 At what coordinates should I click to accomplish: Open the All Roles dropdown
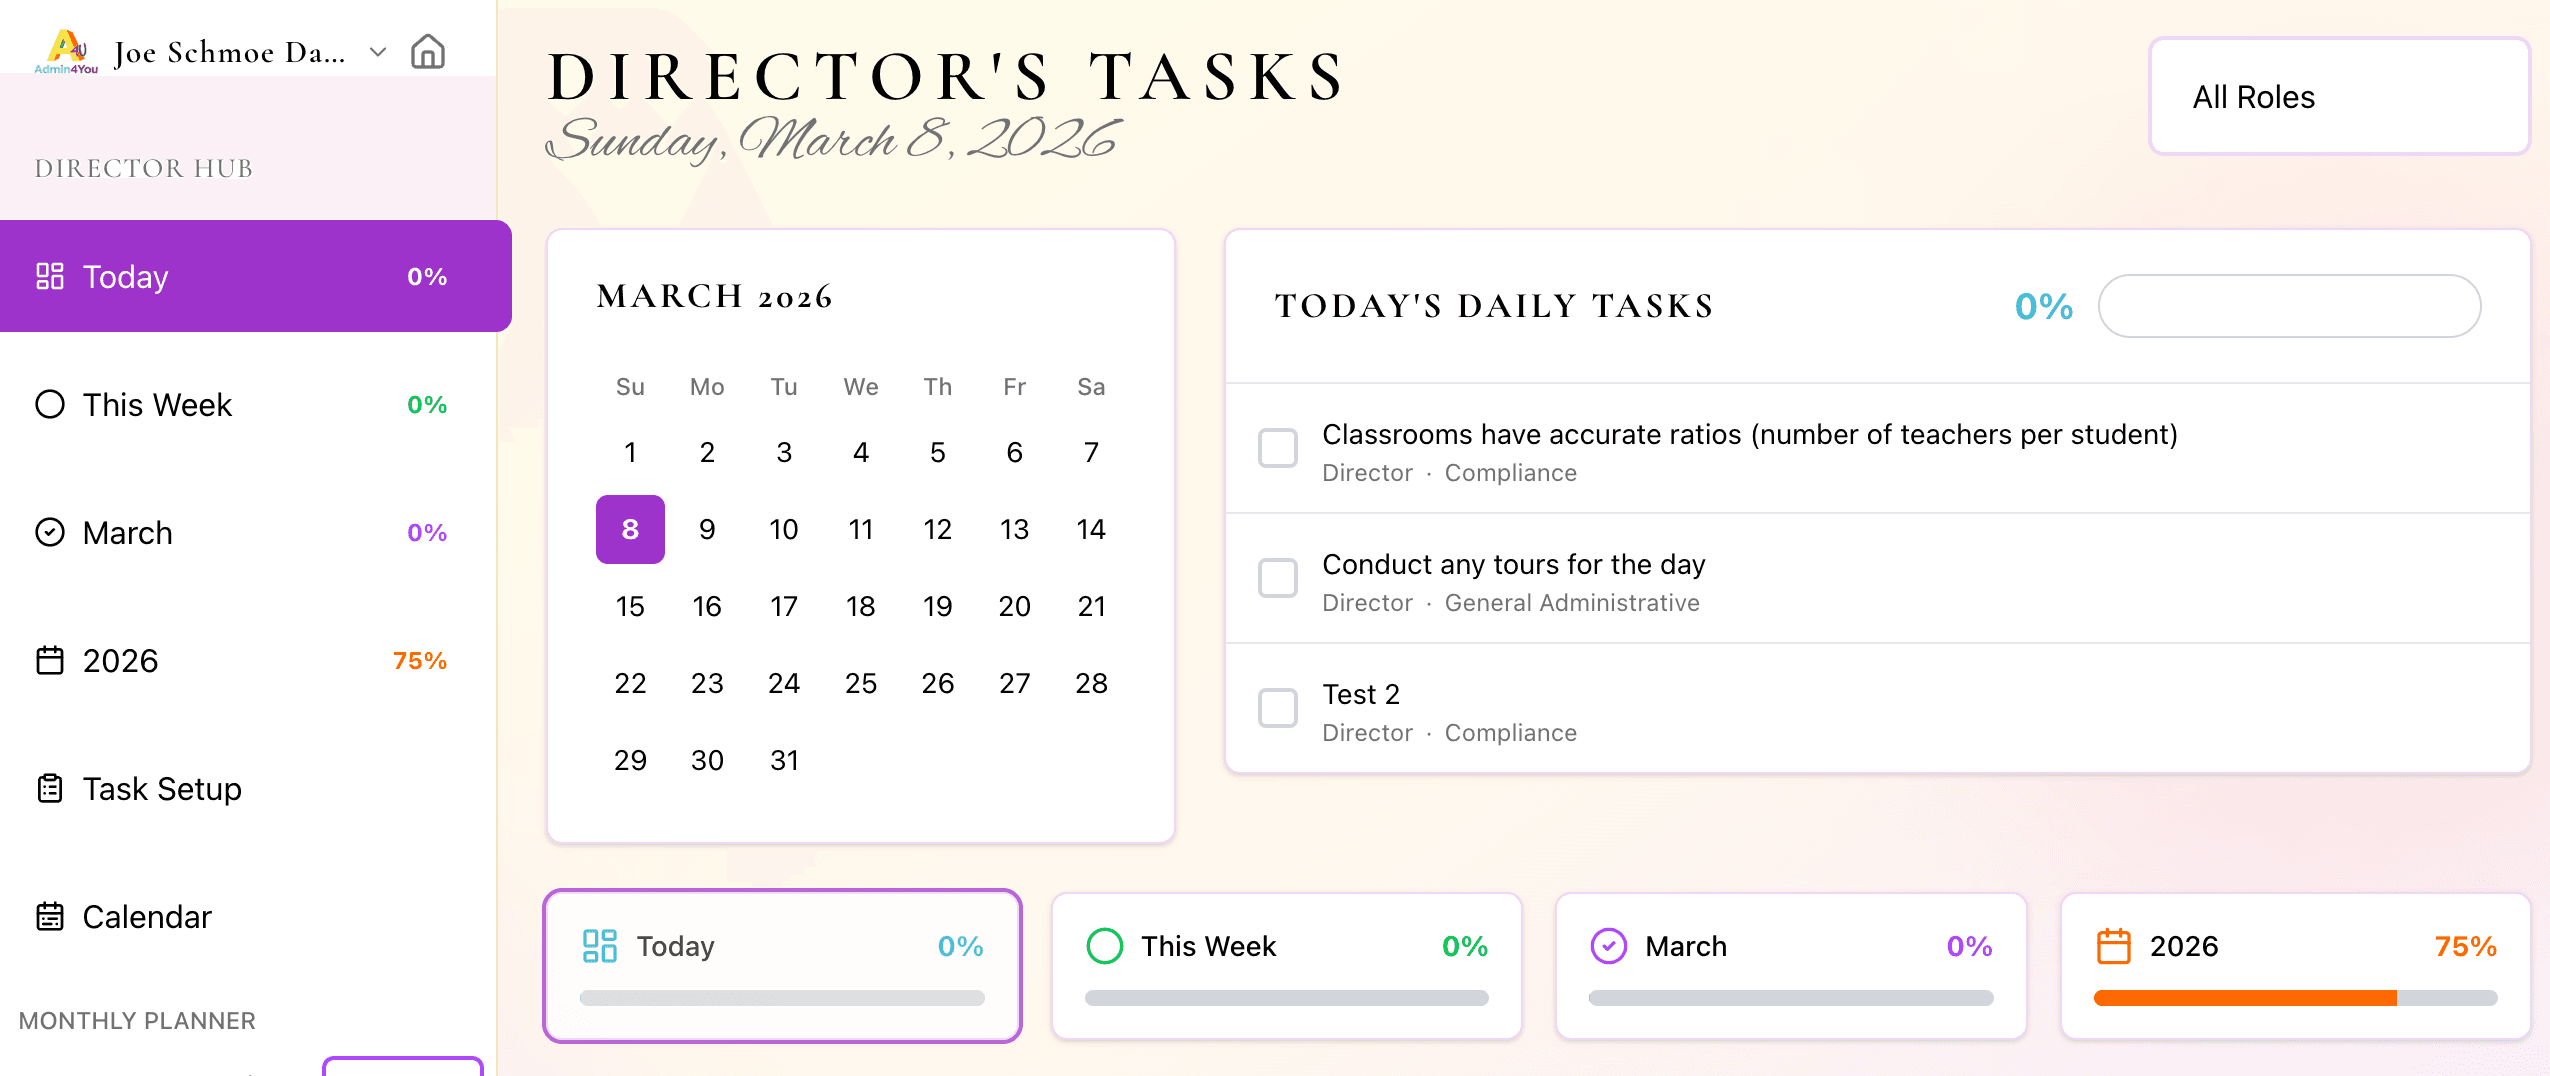coord(2339,97)
